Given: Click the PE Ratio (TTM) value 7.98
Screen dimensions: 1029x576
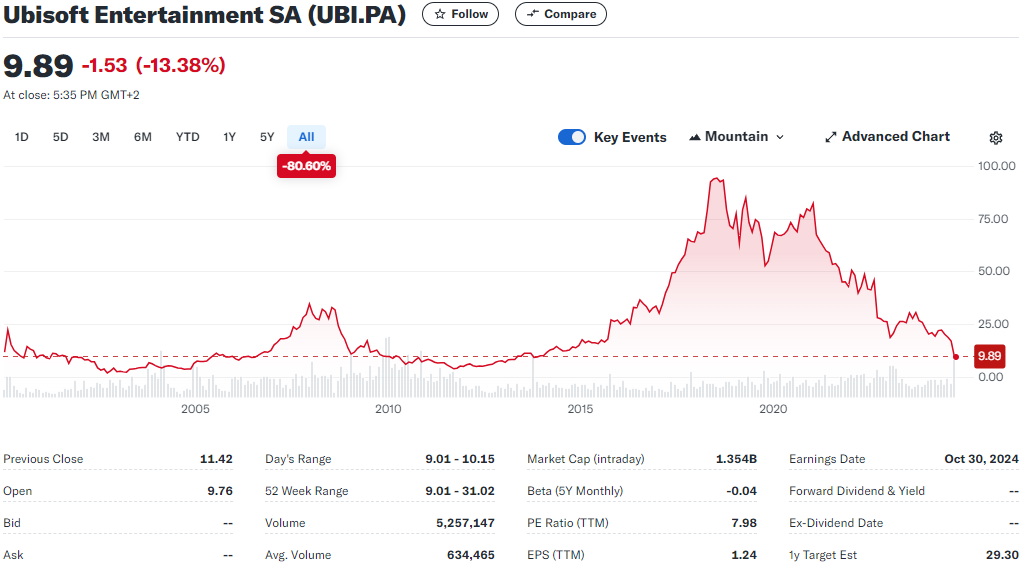Looking at the screenshot, I should coord(744,524).
